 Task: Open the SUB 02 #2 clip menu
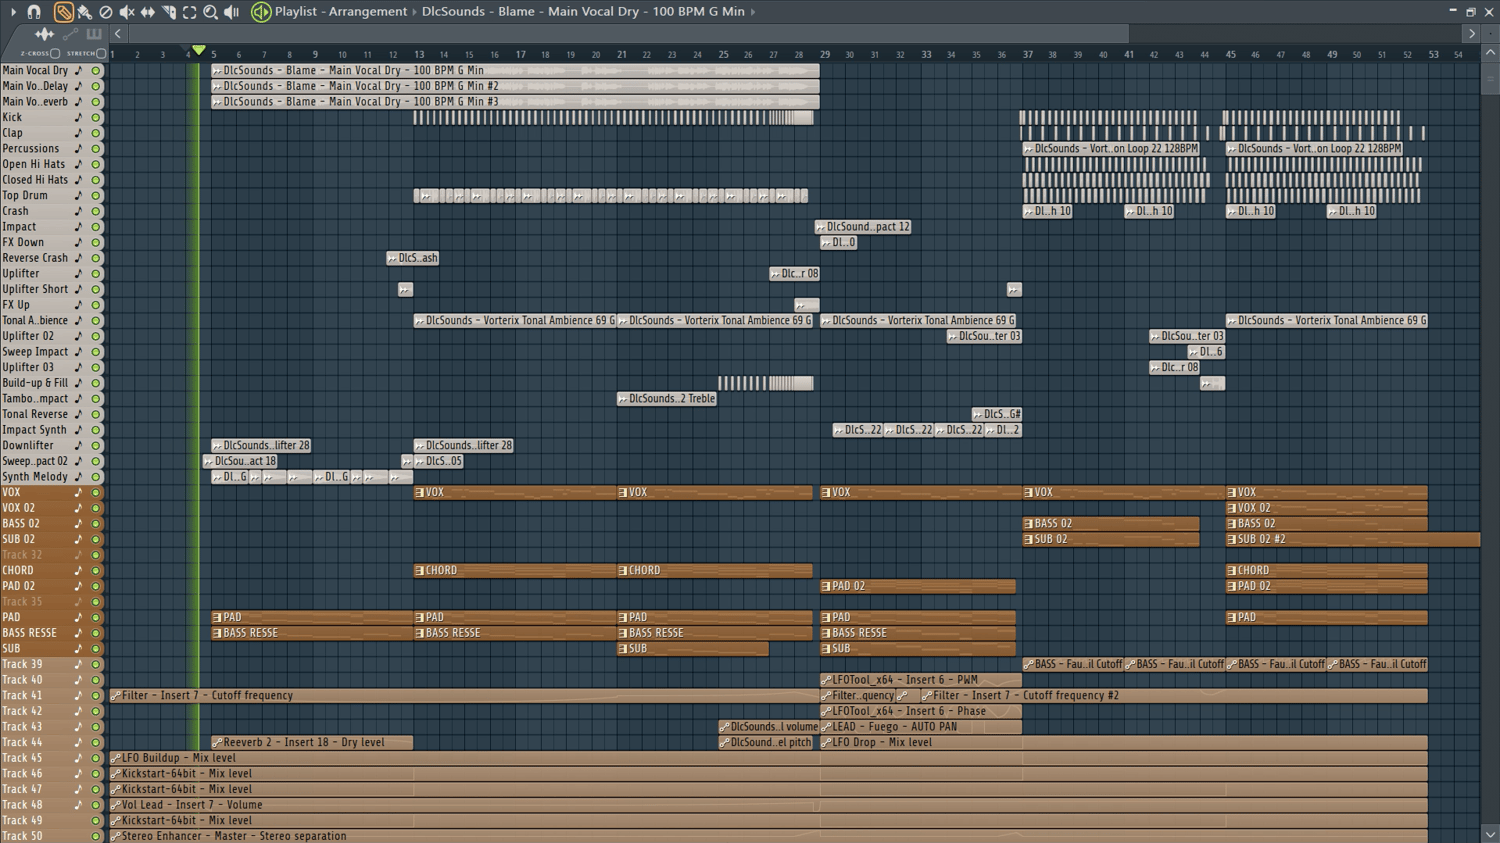[x=1232, y=540]
